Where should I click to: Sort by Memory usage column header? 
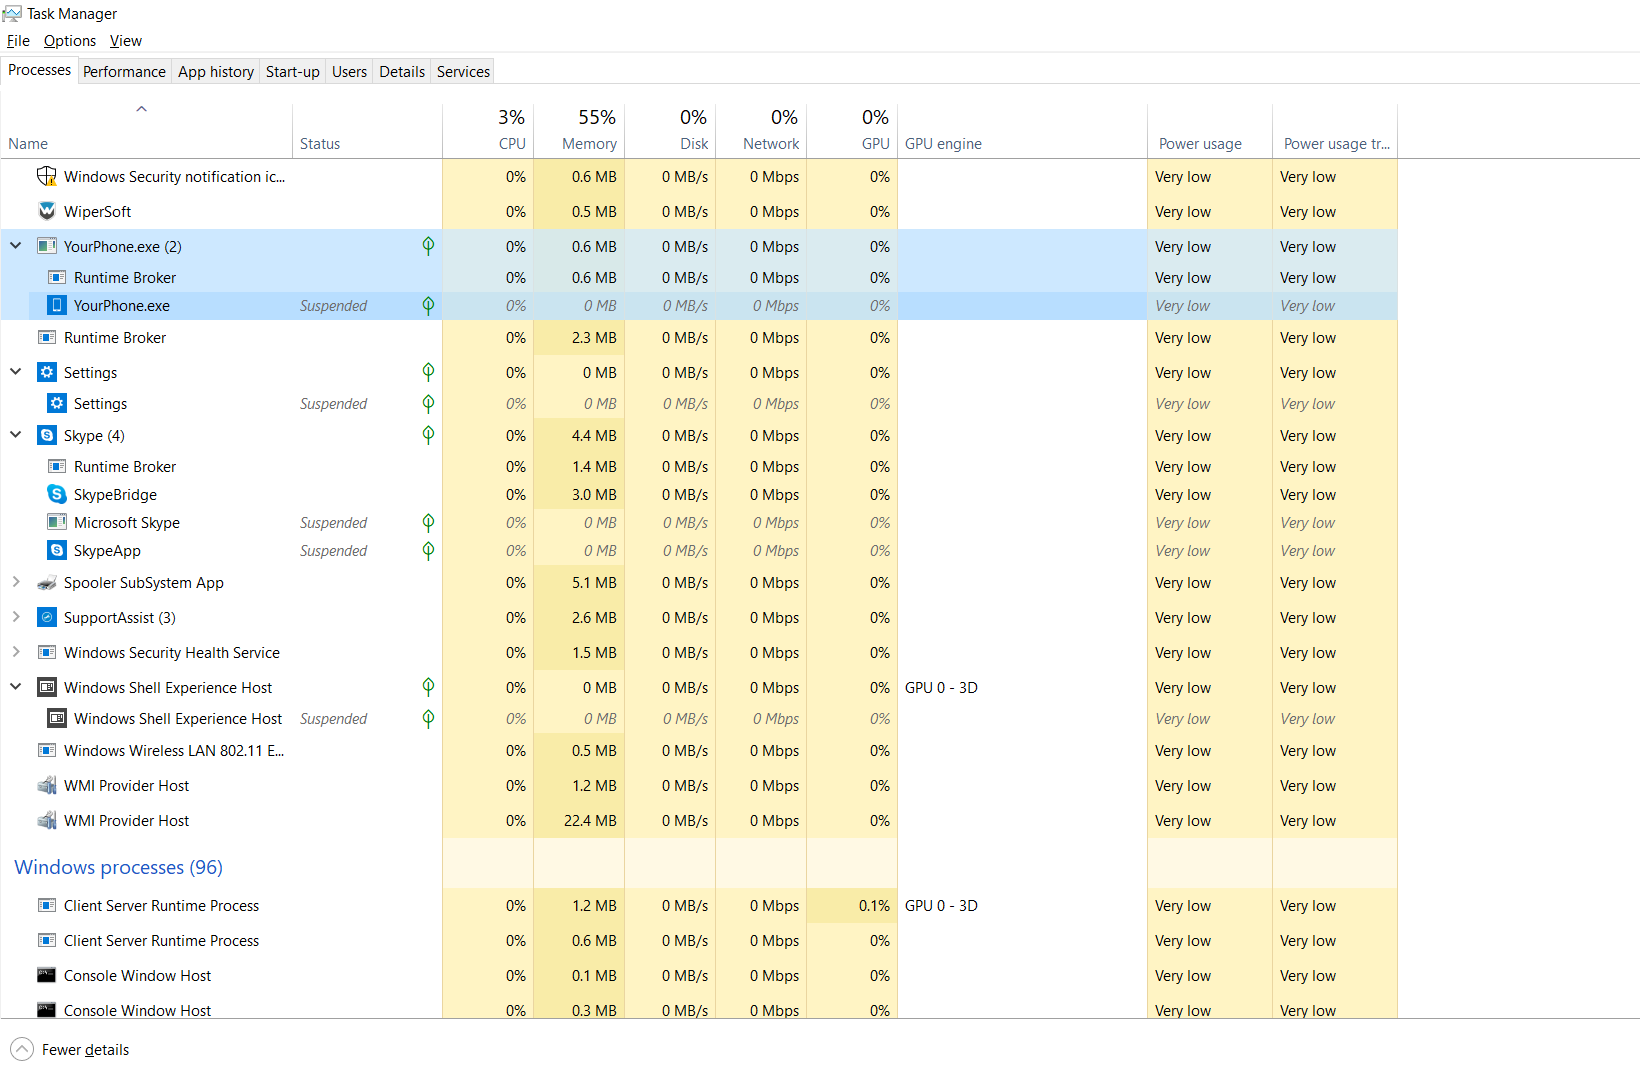coord(579,131)
